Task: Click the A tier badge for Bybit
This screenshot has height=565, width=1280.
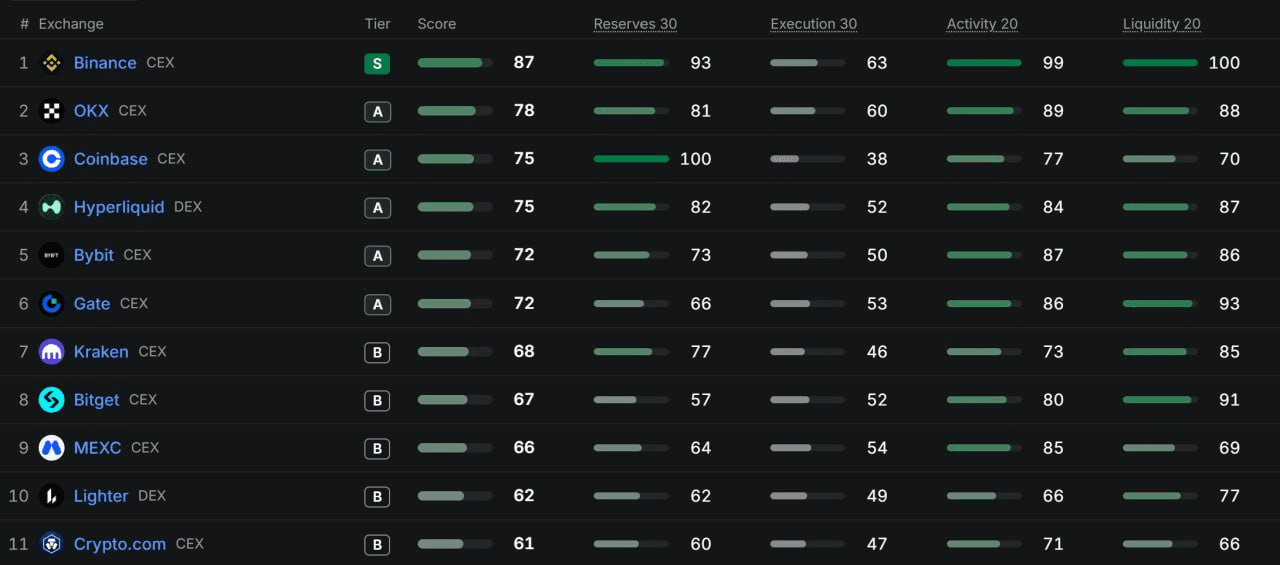Action: click(x=377, y=256)
